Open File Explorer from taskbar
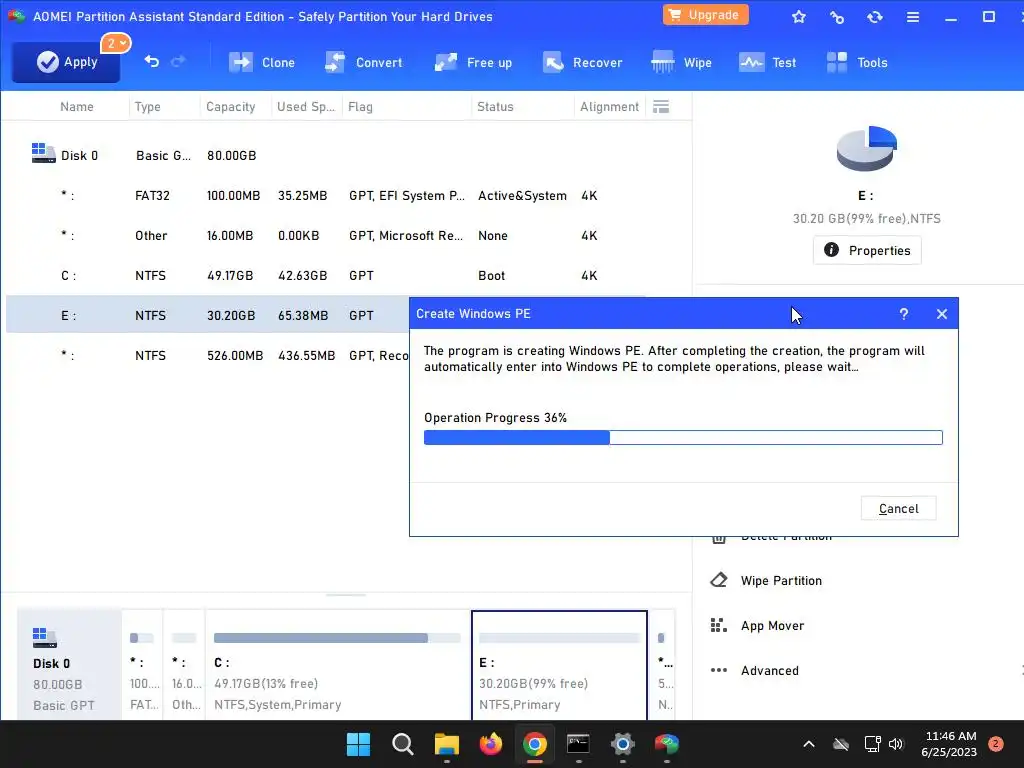The image size is (1024, 768). pyautogui.click(x=447, y=744)
